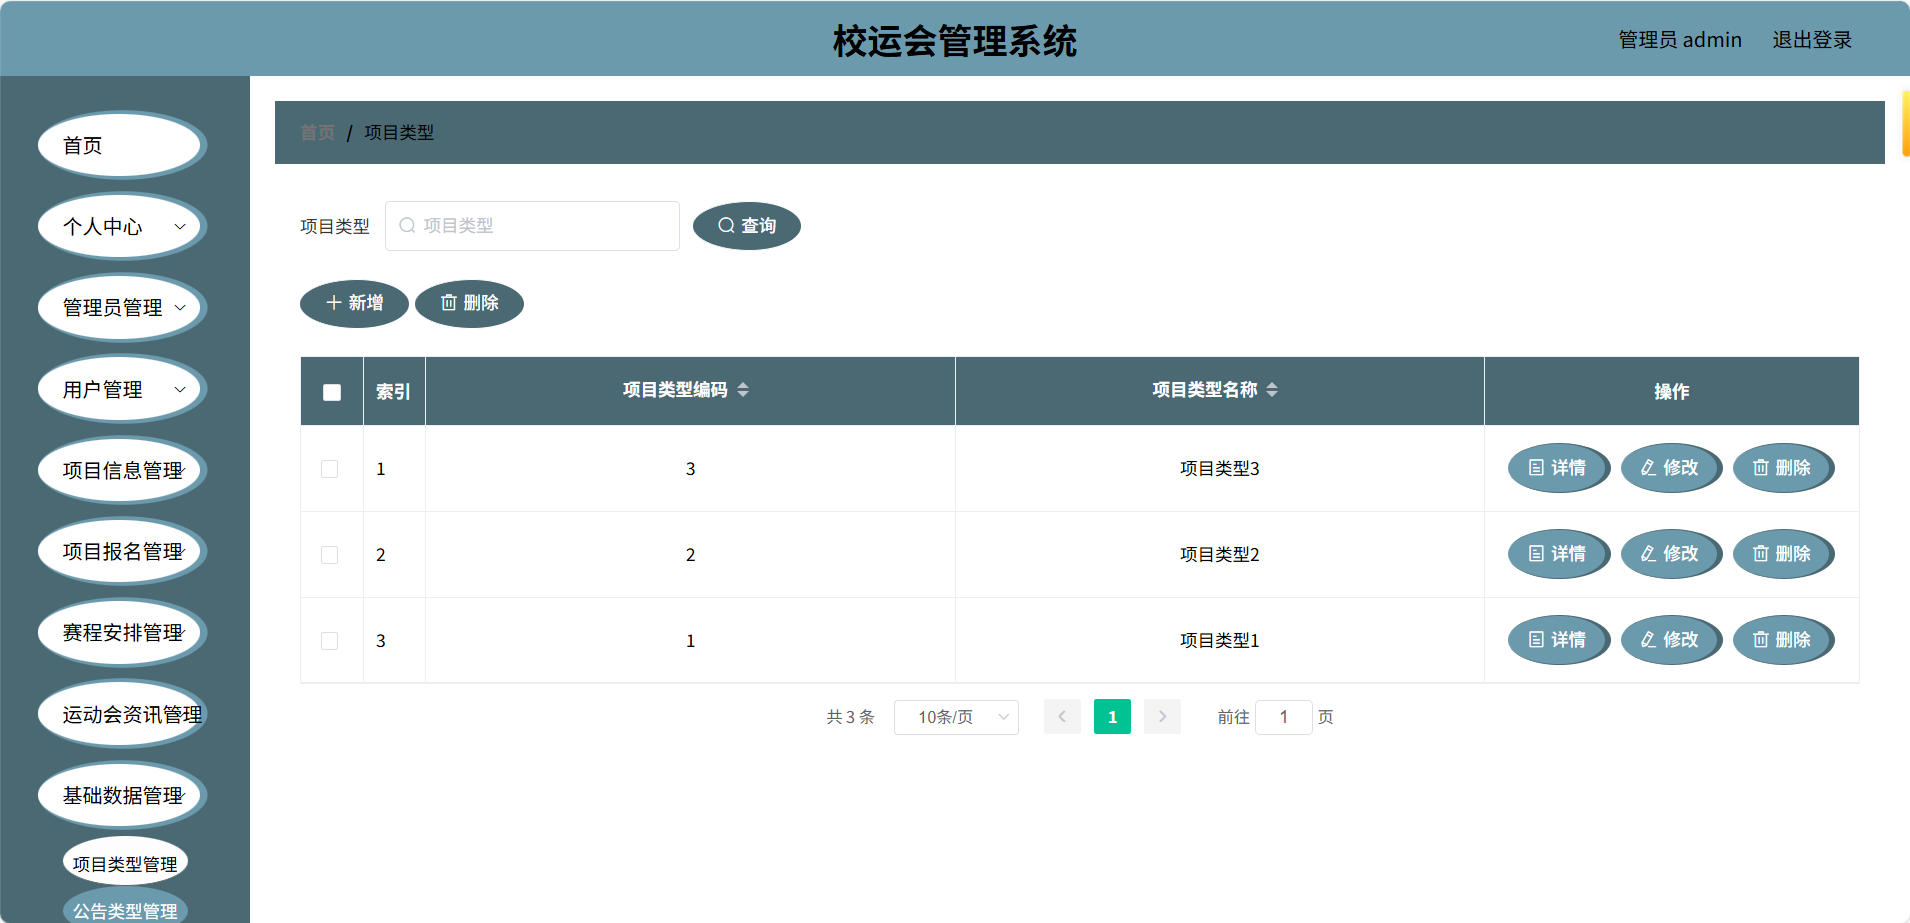This screenshot has height=923, width=1910.
Task: Open 首页 in the sidebar
Action: point(121,146)
